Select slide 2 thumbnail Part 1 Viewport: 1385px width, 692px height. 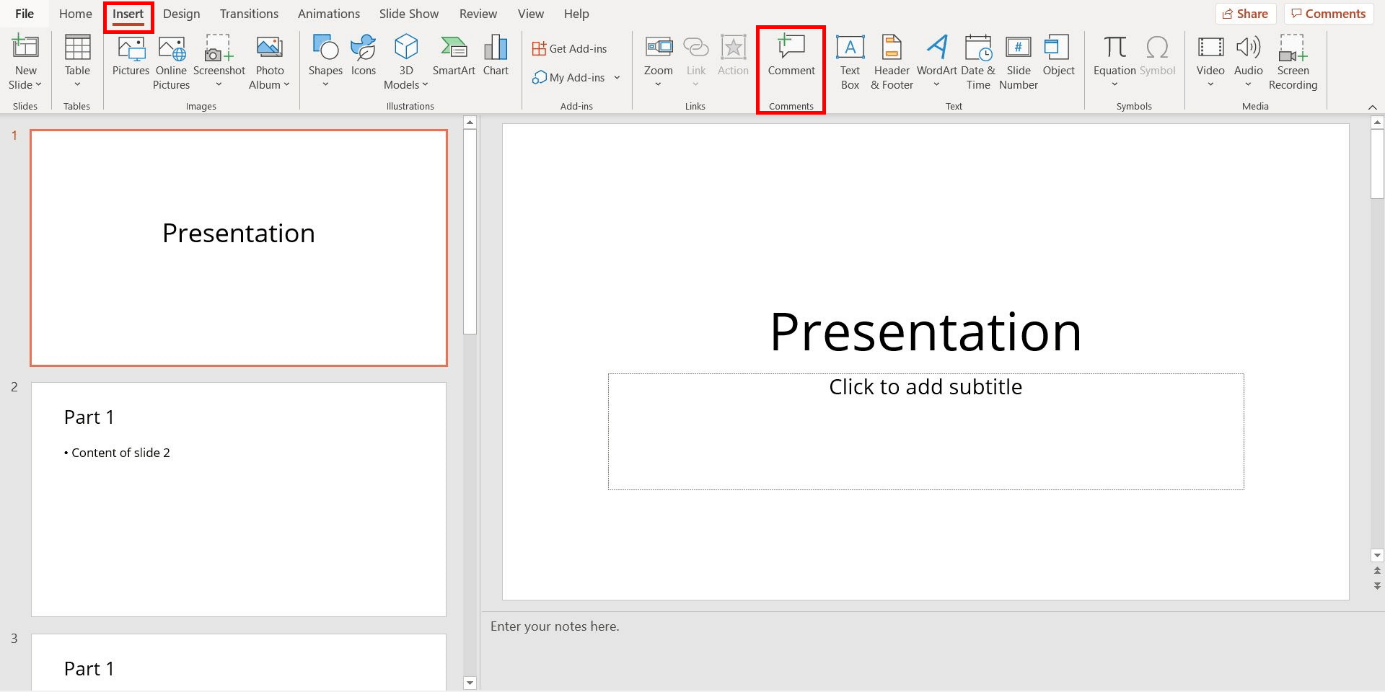pyautogui.click(x=239, y=499)
